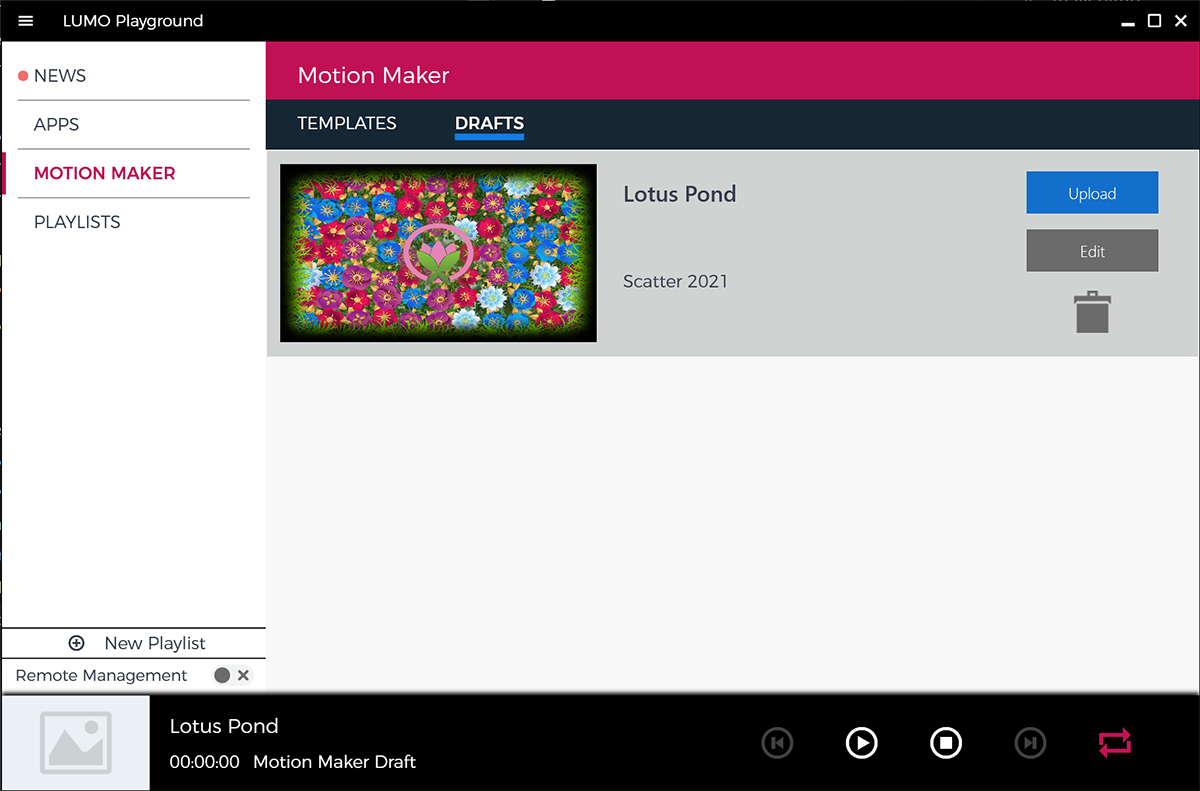Image resolution: width=1200 pixels, height=791 pixels.
Task: Open the hamburger menu
Action: [26, 21]
